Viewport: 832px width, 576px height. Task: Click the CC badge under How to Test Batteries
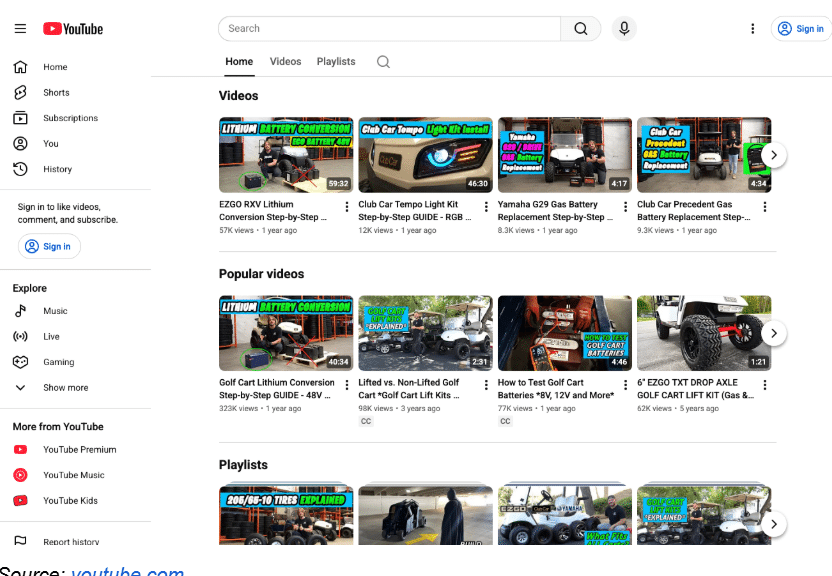click(505, 421)
